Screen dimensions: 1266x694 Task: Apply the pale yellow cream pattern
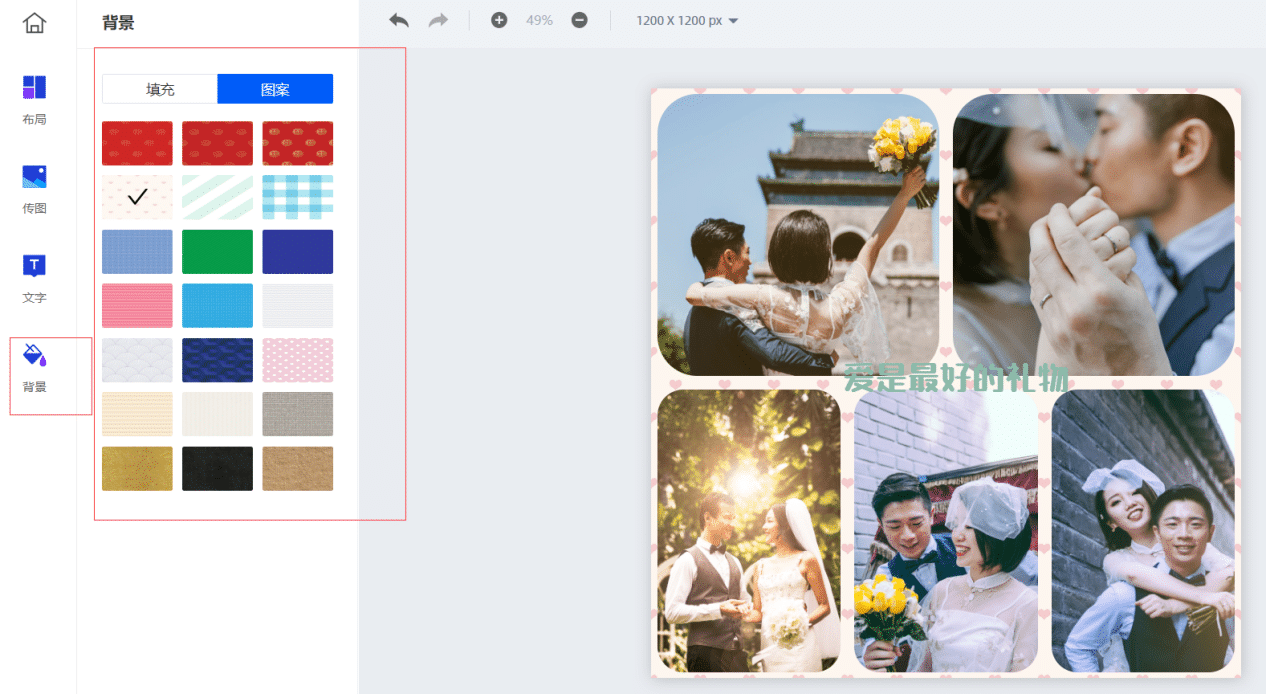tap(137, 414)
